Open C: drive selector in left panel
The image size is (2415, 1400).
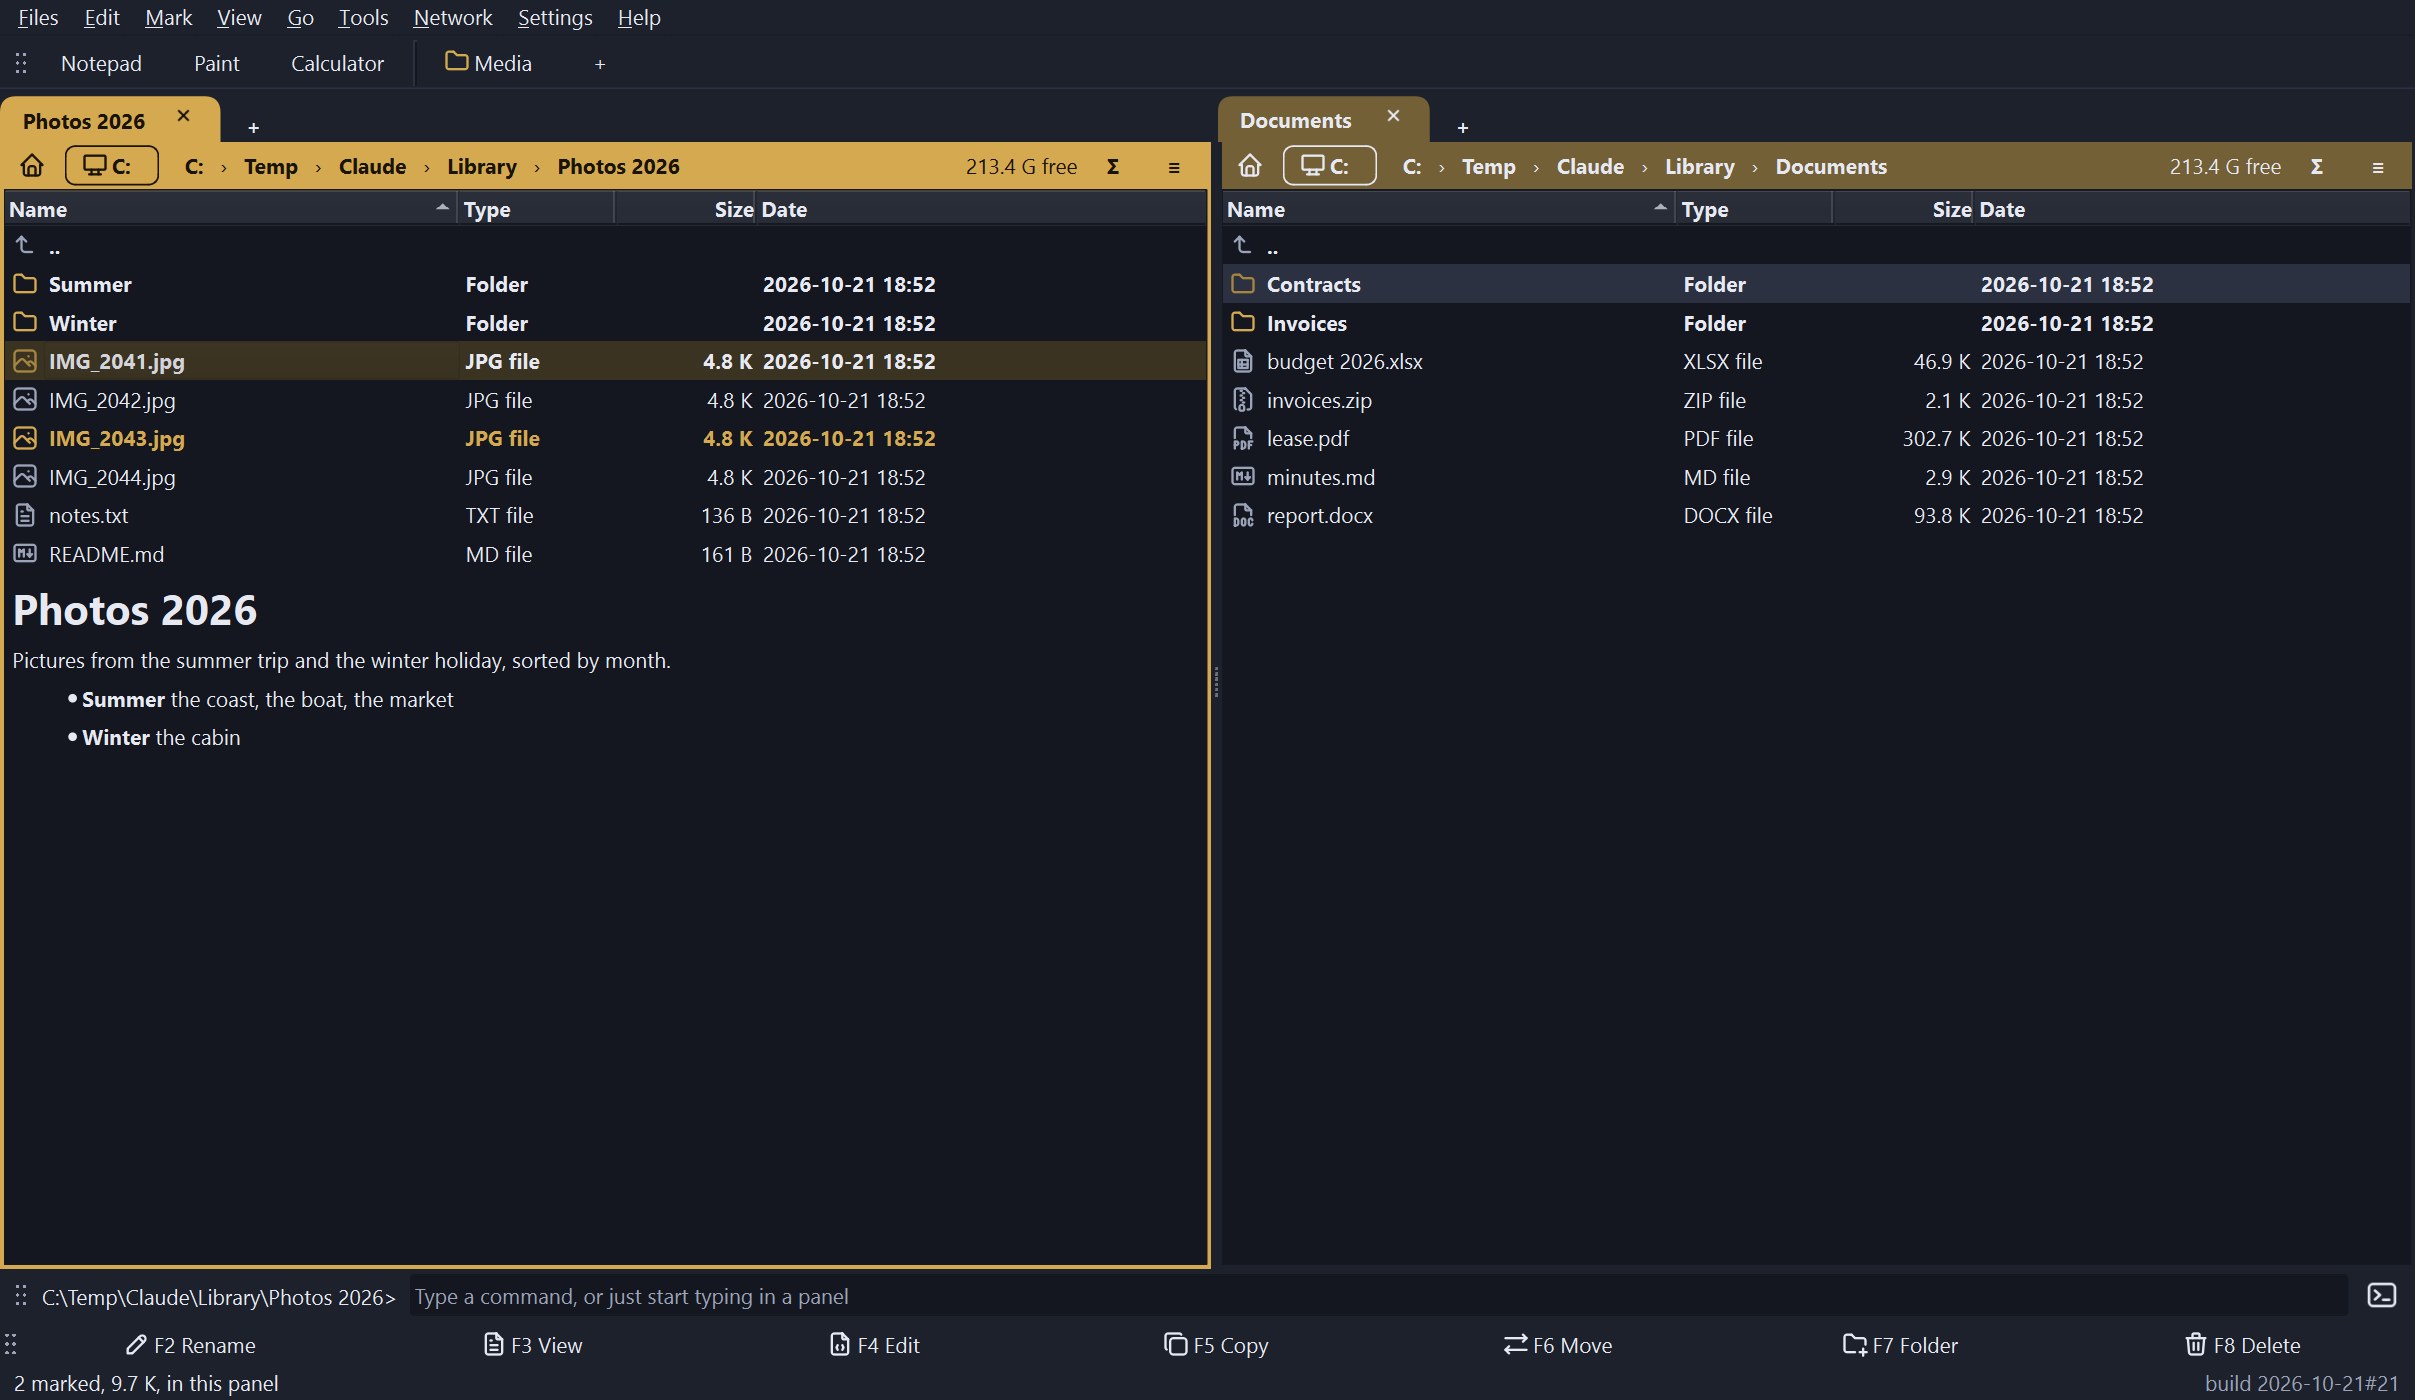(111, 166)
